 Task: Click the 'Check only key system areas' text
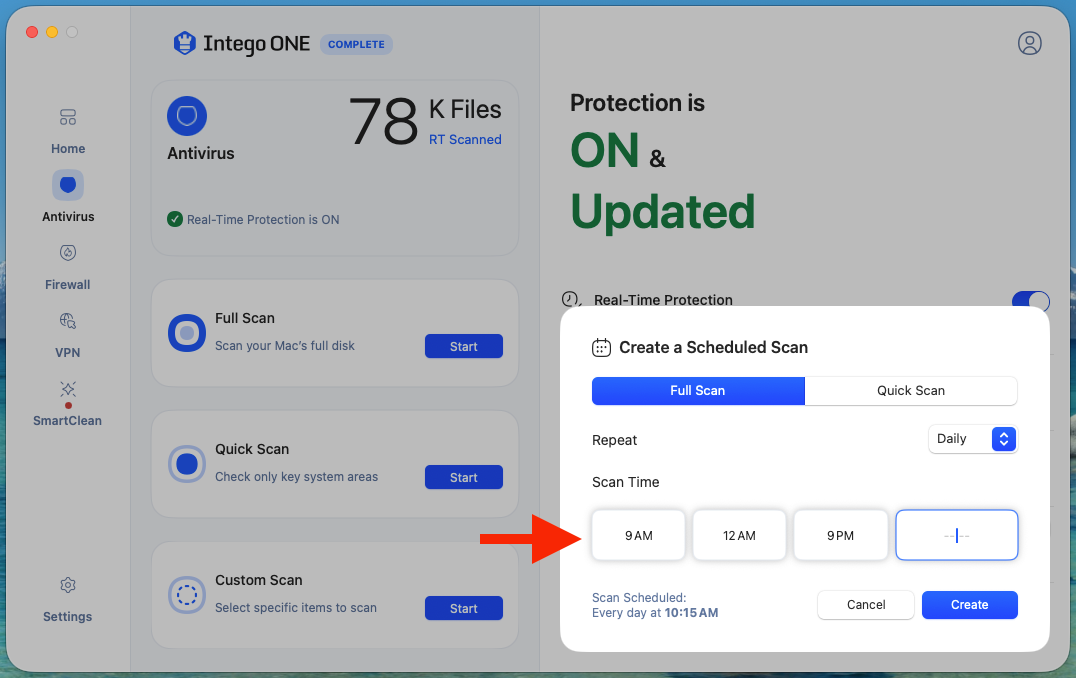pos(296,477)
